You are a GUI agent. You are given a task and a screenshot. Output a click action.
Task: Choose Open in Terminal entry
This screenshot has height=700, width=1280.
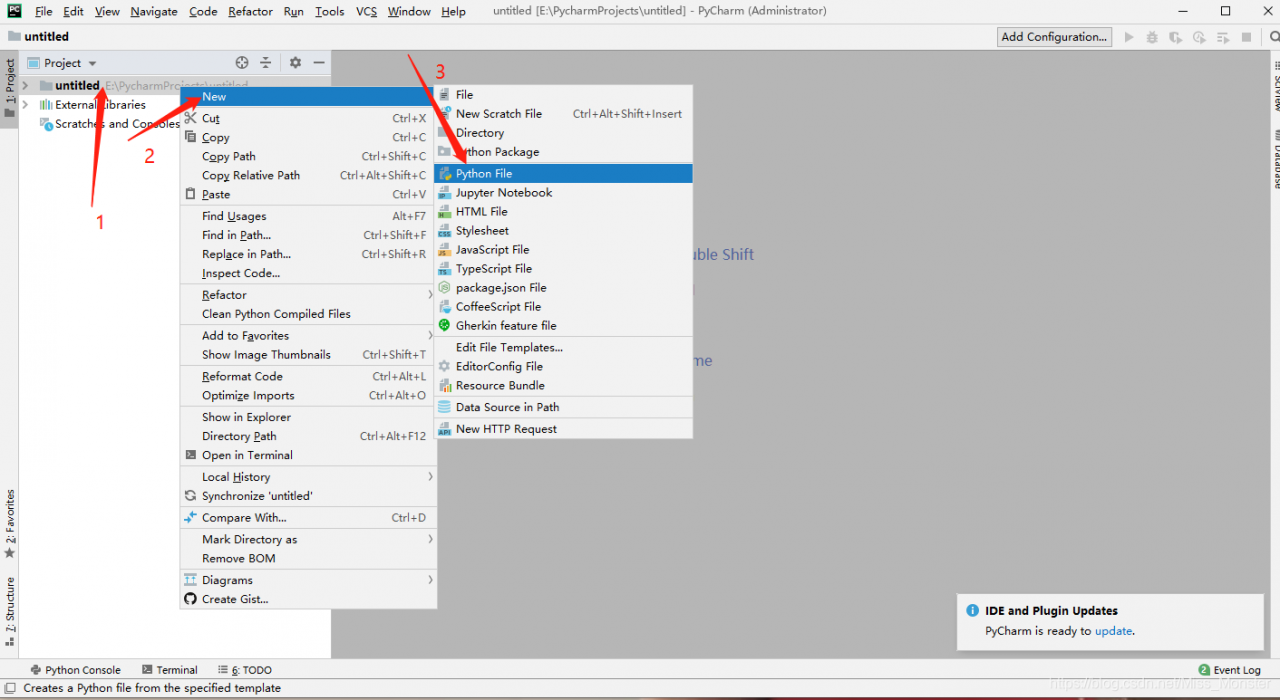pyautogui.click(x=308, y=455)
